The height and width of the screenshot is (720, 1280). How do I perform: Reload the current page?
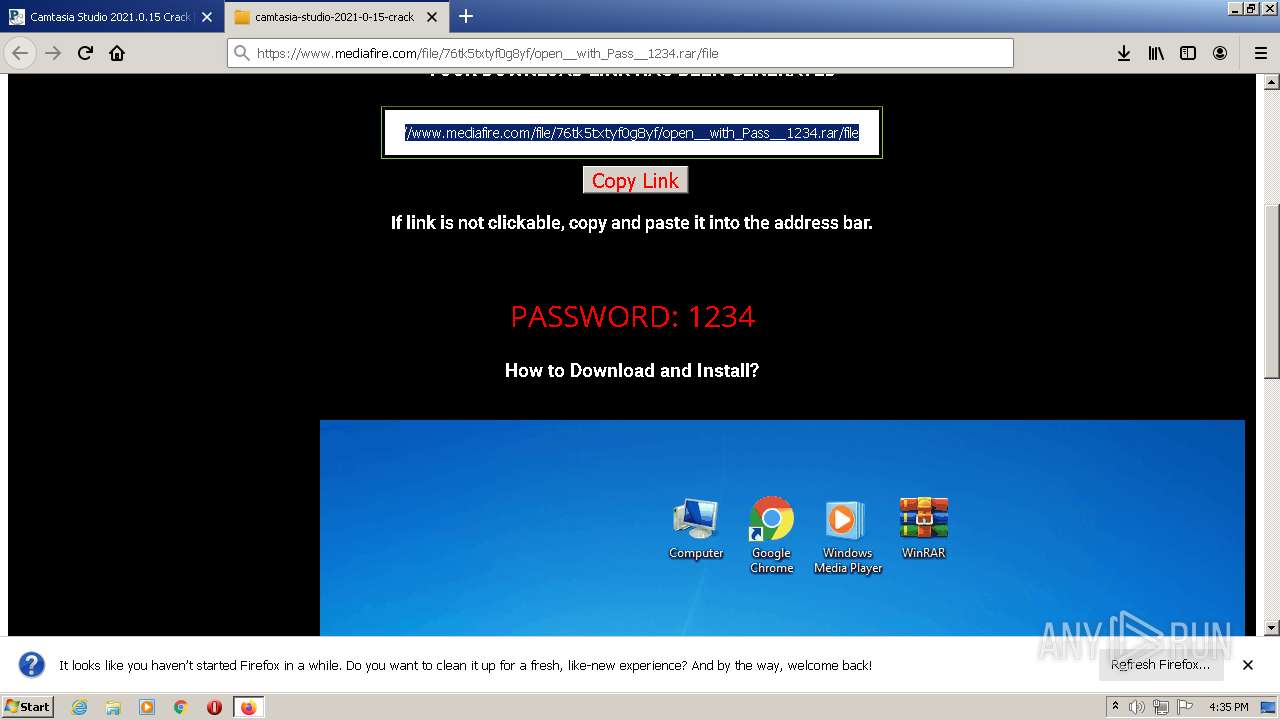(x=85, y=53)
